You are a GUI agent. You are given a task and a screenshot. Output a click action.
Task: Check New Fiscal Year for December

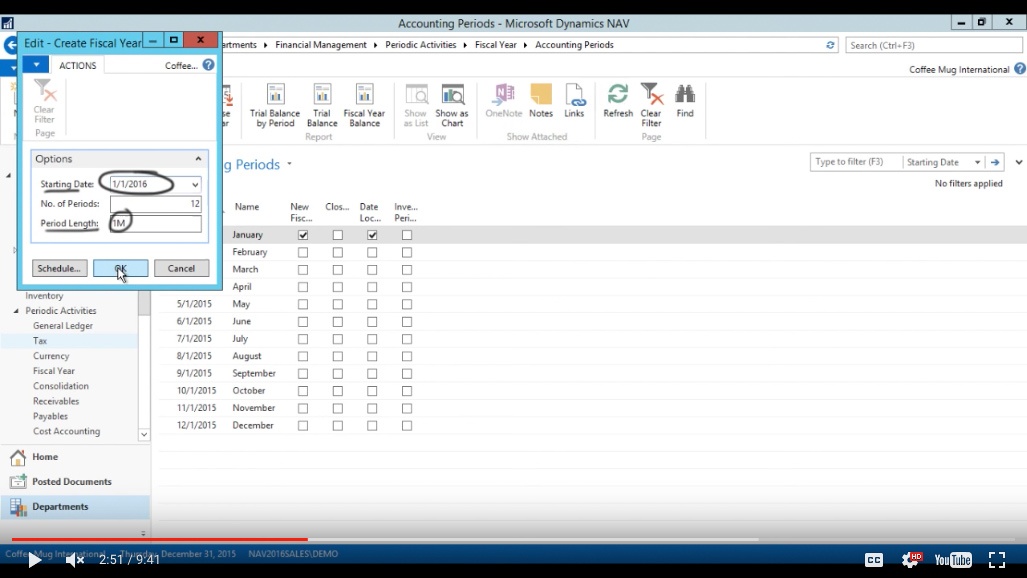(303, 425)
